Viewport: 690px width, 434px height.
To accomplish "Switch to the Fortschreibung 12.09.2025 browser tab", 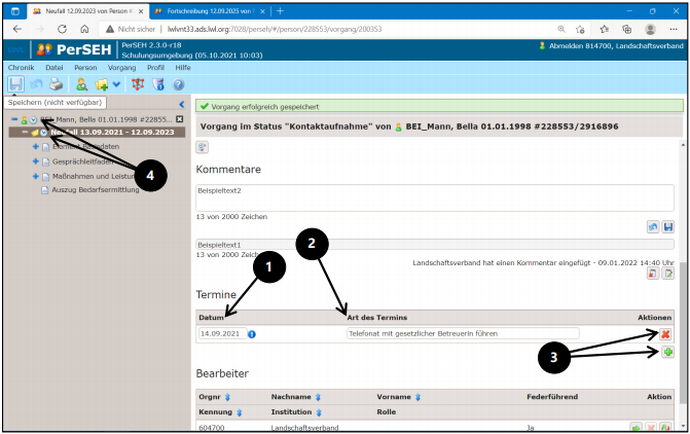I will (x=209, y=11).
